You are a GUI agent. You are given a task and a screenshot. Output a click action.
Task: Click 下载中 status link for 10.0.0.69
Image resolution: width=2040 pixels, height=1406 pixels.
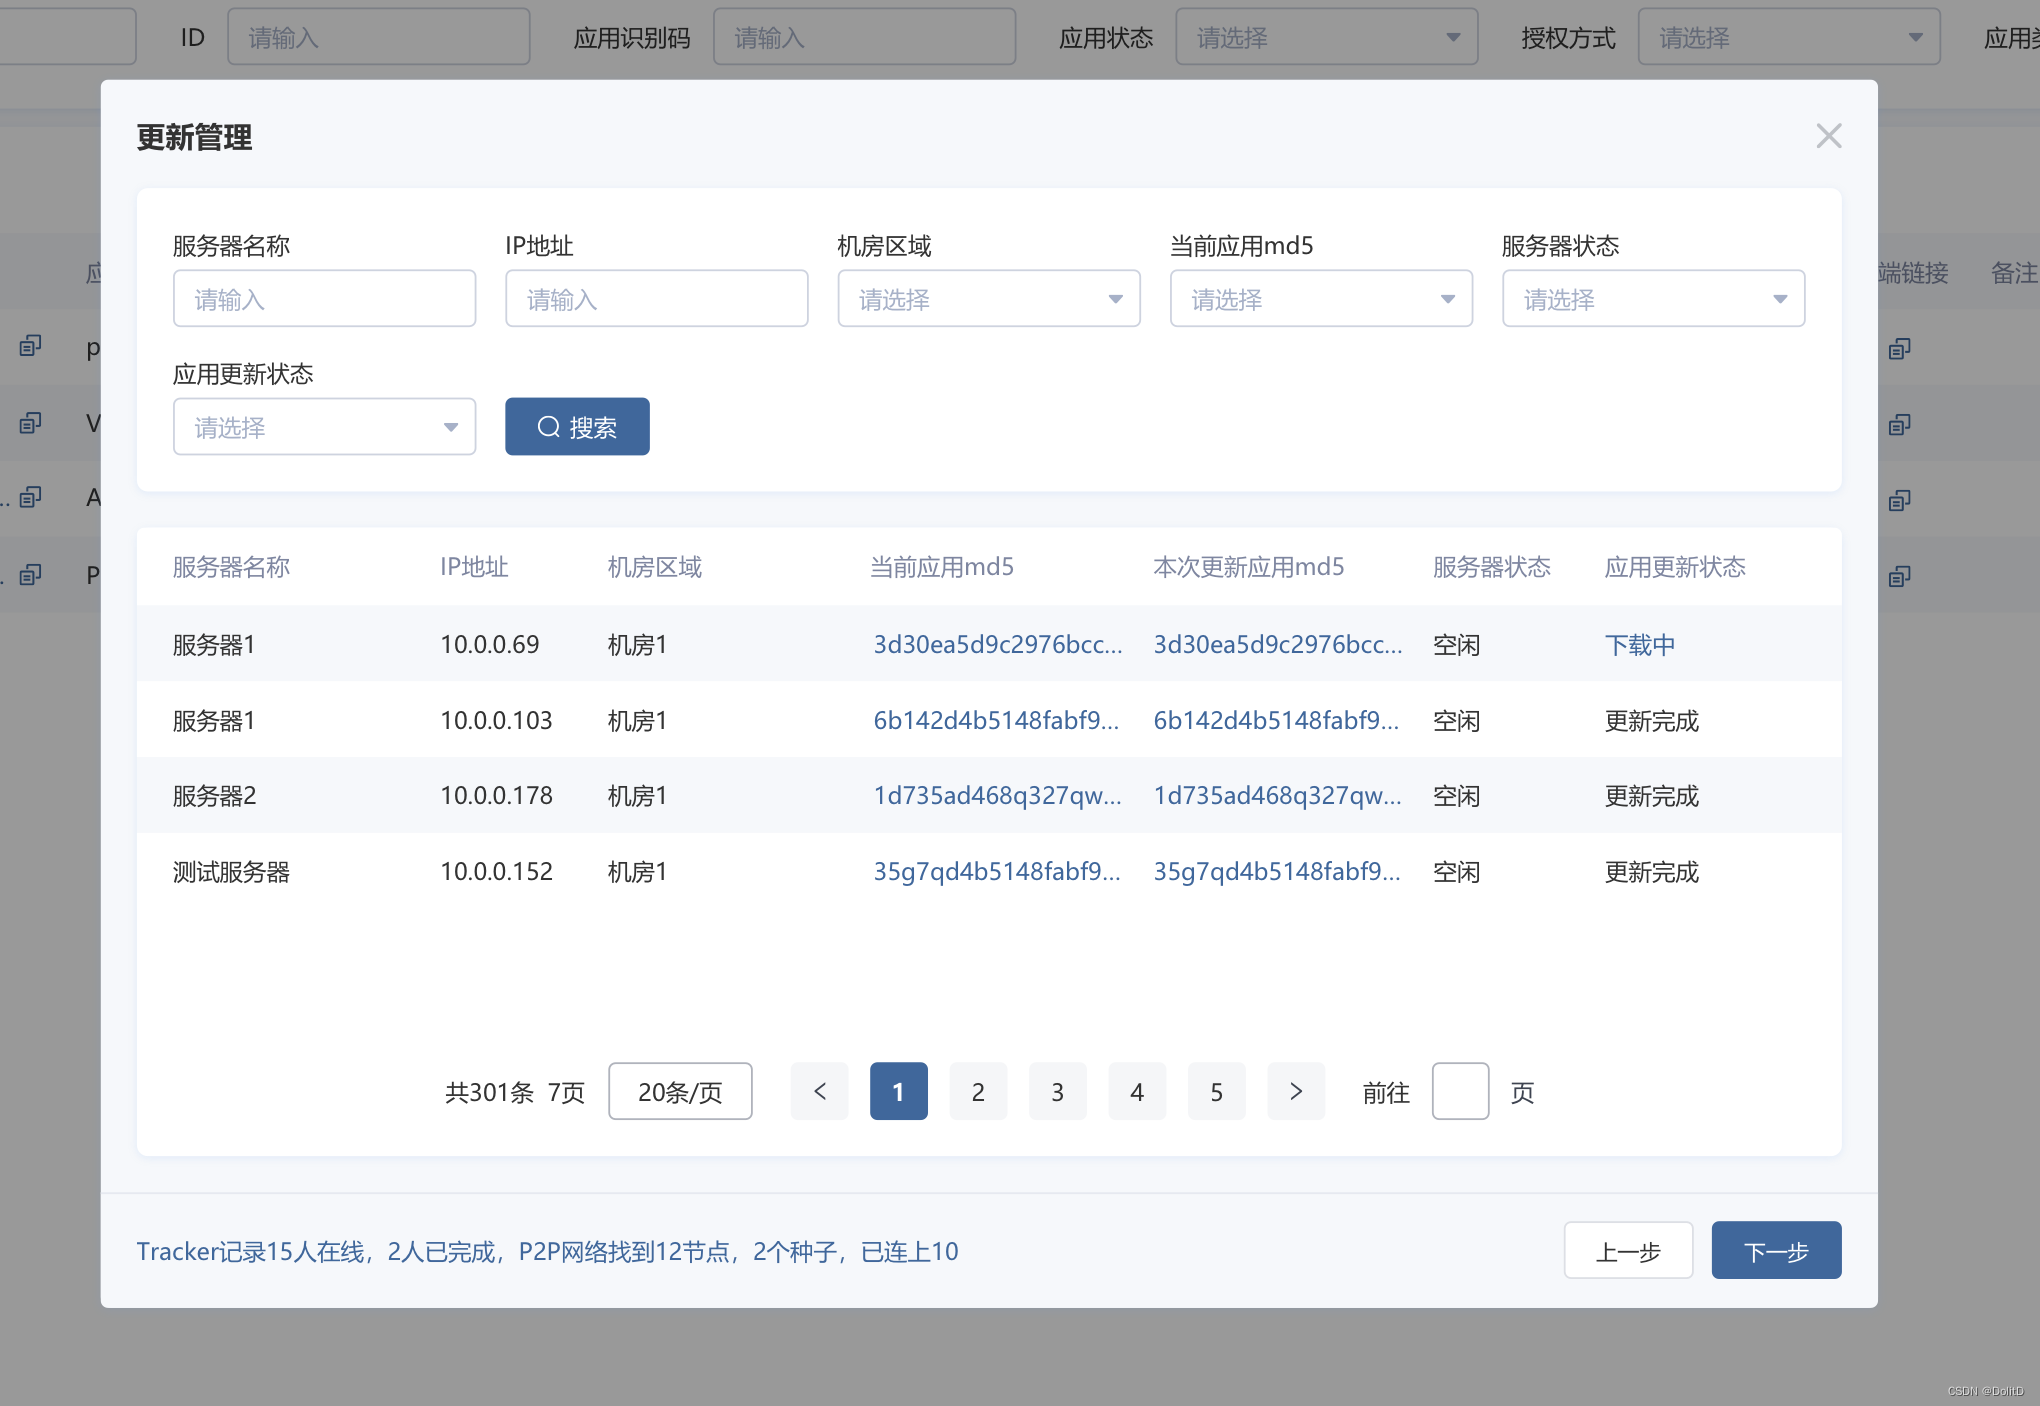(1639, 645)
